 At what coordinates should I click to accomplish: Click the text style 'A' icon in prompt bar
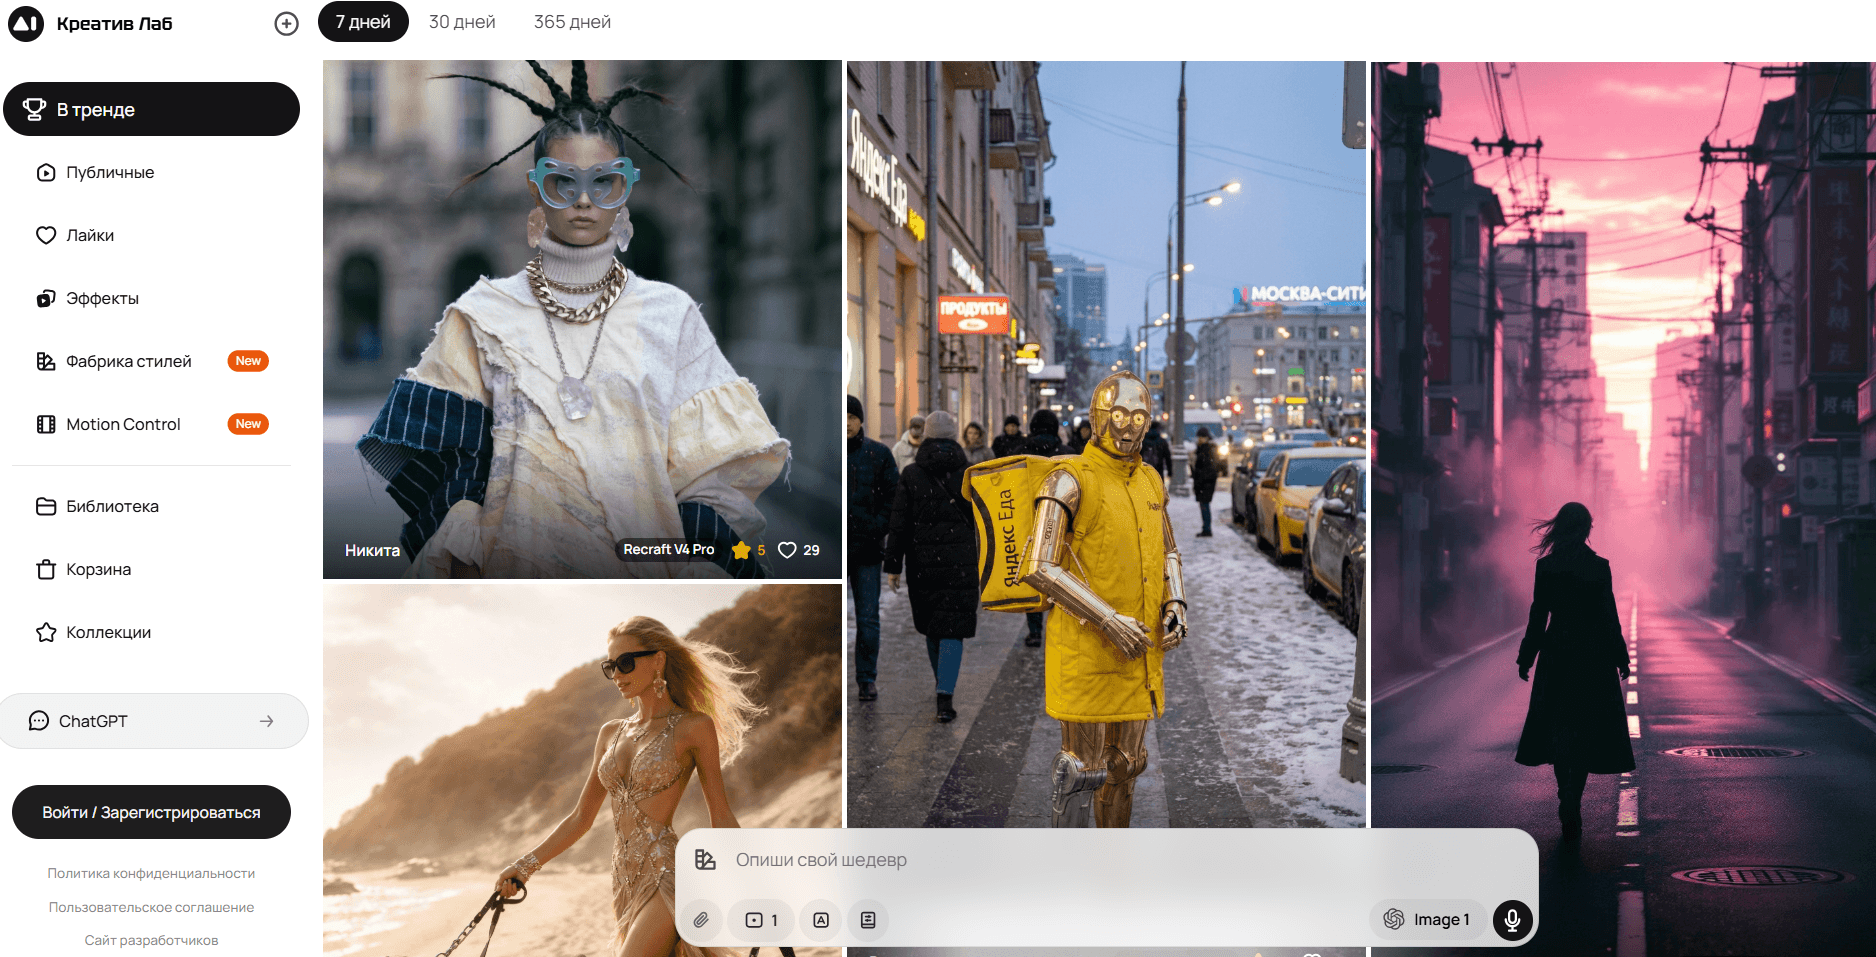[x=821, y=920]
